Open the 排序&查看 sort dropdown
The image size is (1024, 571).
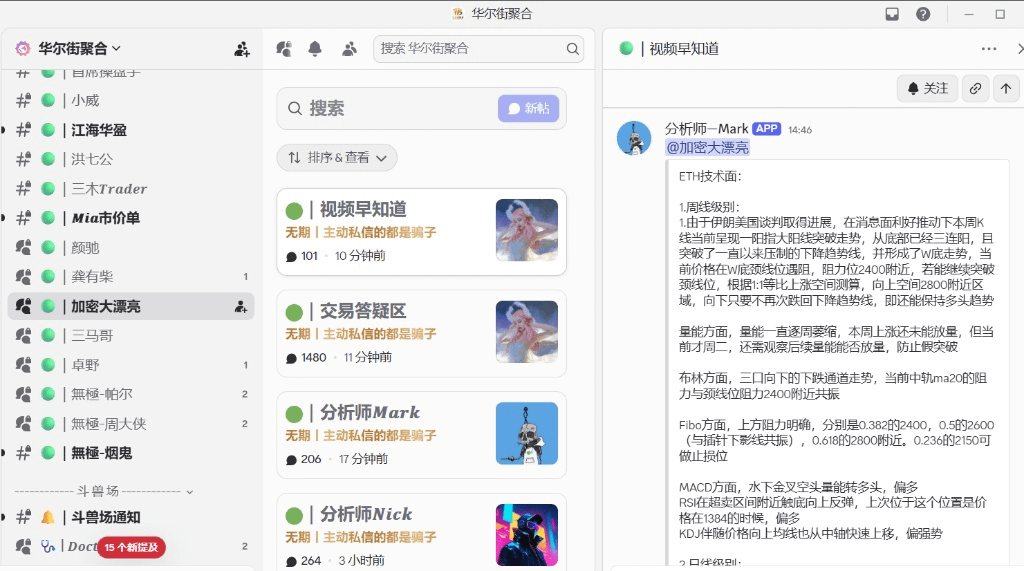pos(337,157)
